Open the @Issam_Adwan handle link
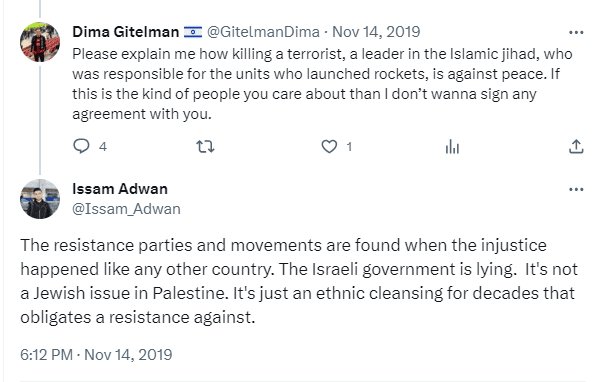This screenshot has width=602, height=382. pyautogui.click(x=126, y=209)
